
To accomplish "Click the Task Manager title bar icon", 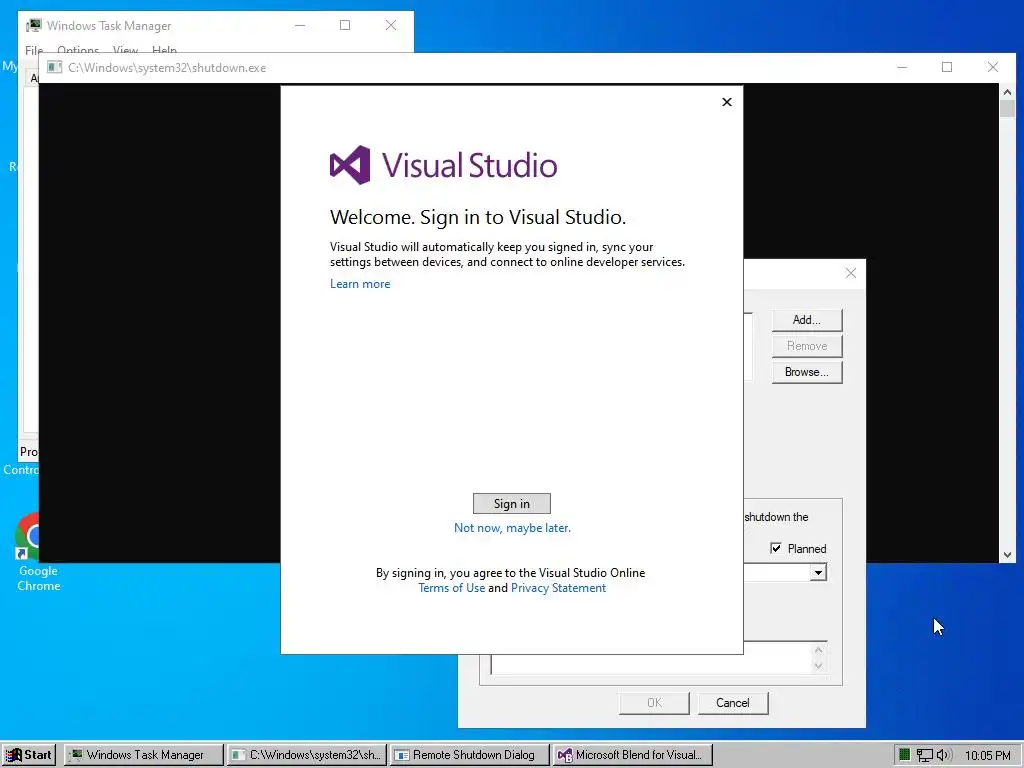I will pos(34,25).
